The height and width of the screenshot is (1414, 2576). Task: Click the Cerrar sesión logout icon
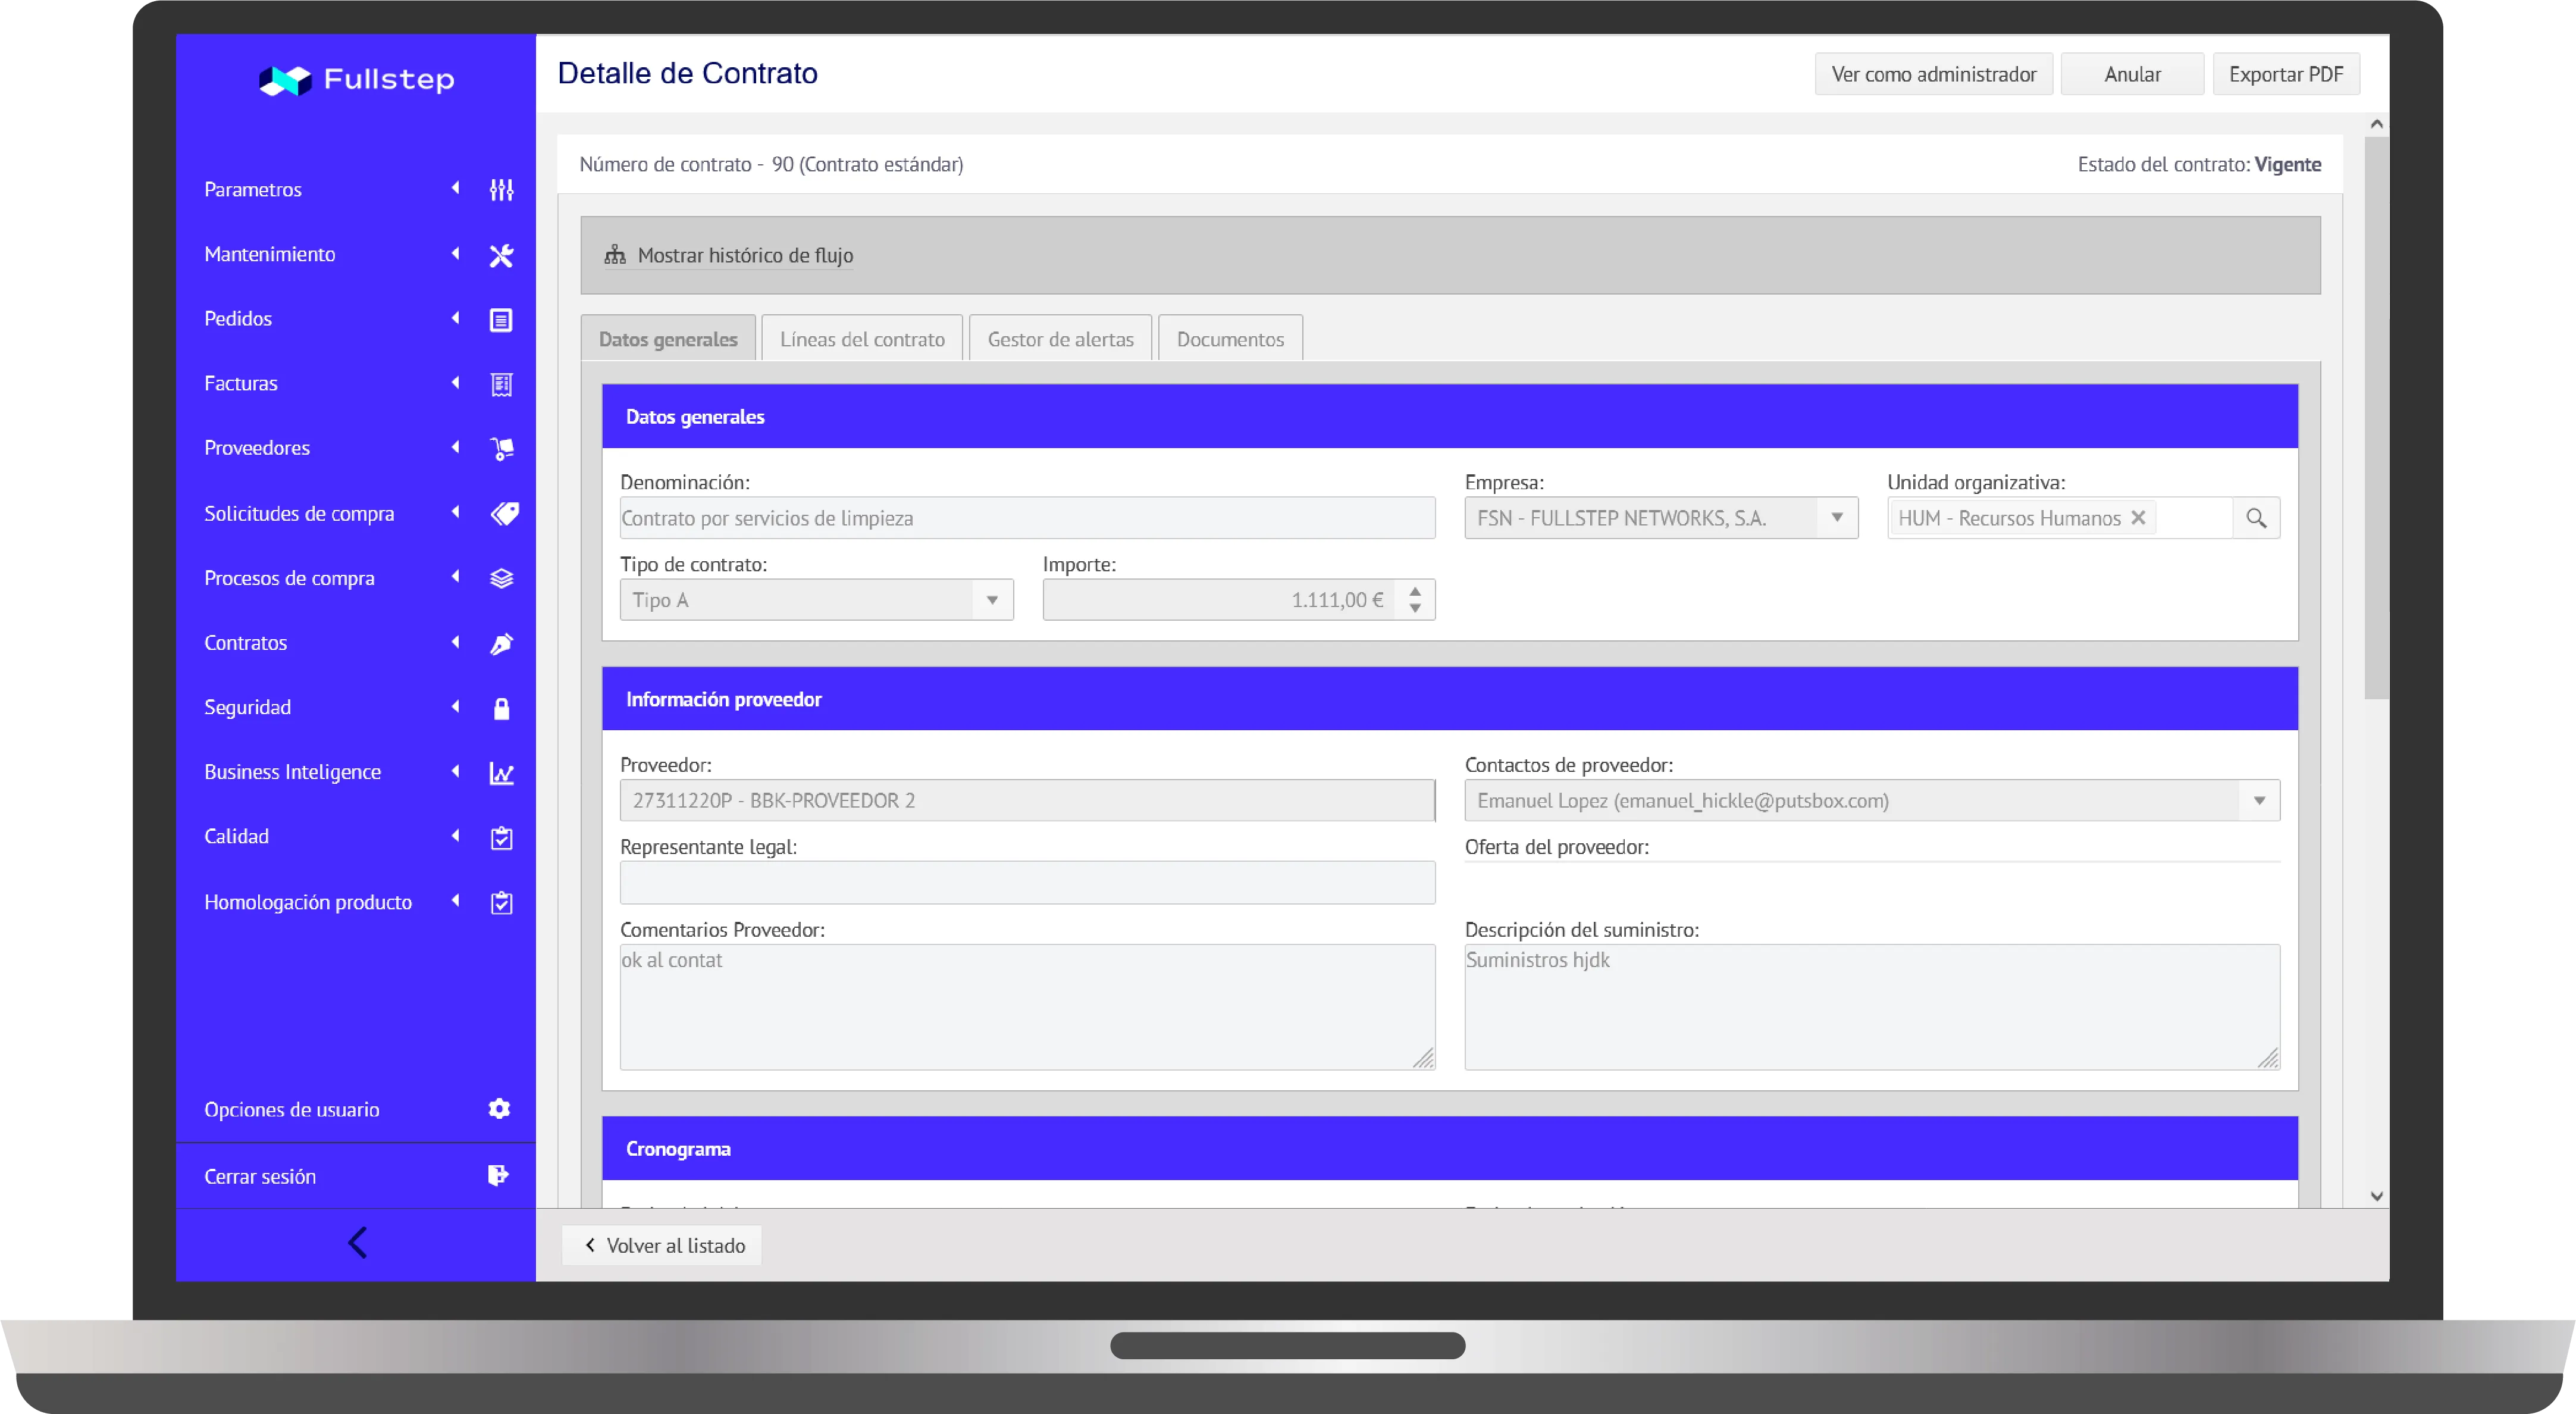pos(498,1176)
